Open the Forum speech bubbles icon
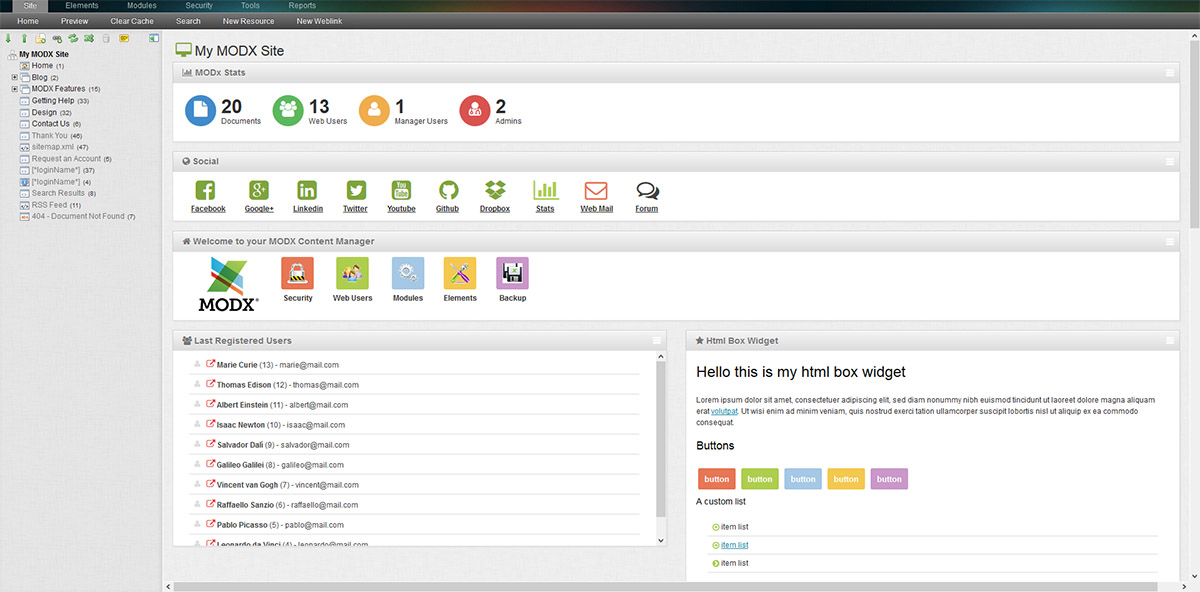This screenshot has width=1200, height=592. (647, 190)
